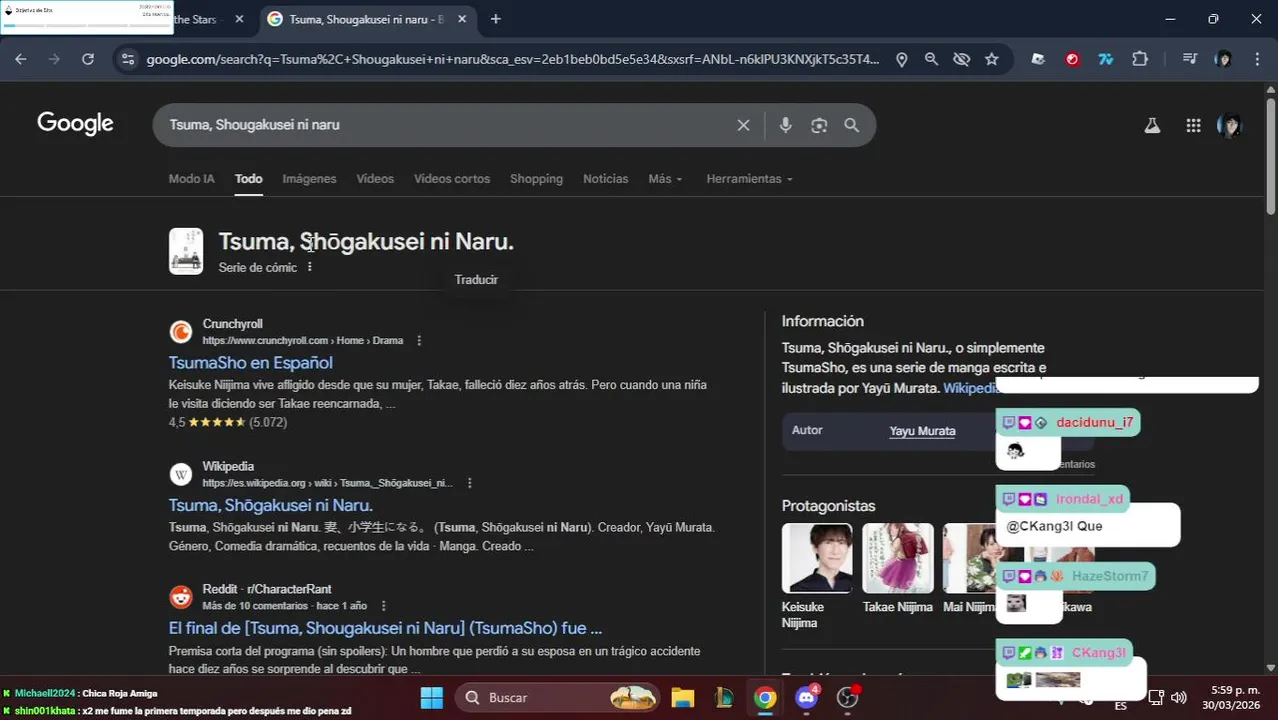Click the Reddit favicon
Screen dimensions: 1278x720
(x=181, y=597)
